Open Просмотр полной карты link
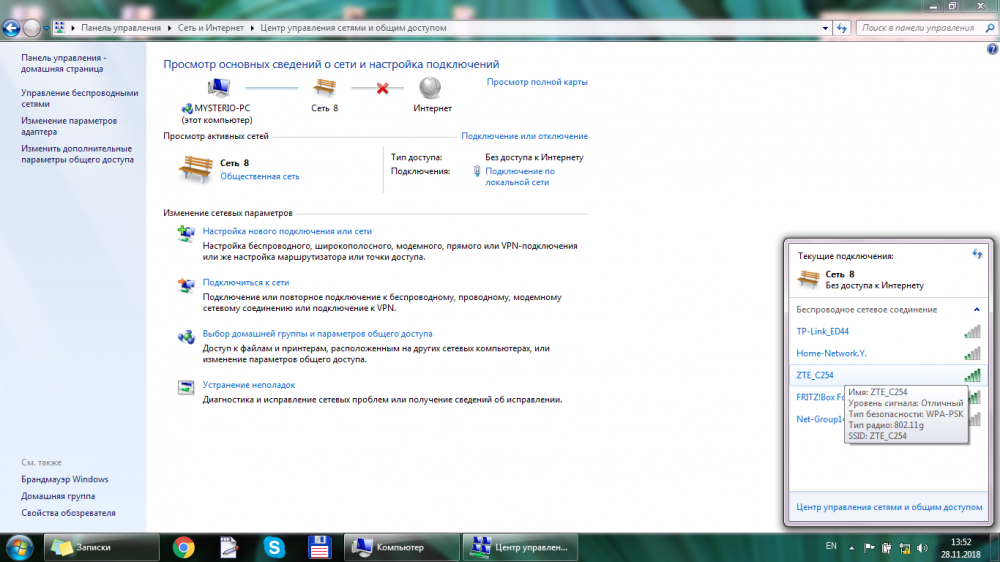1000x562 pixels. coord(537,82)
